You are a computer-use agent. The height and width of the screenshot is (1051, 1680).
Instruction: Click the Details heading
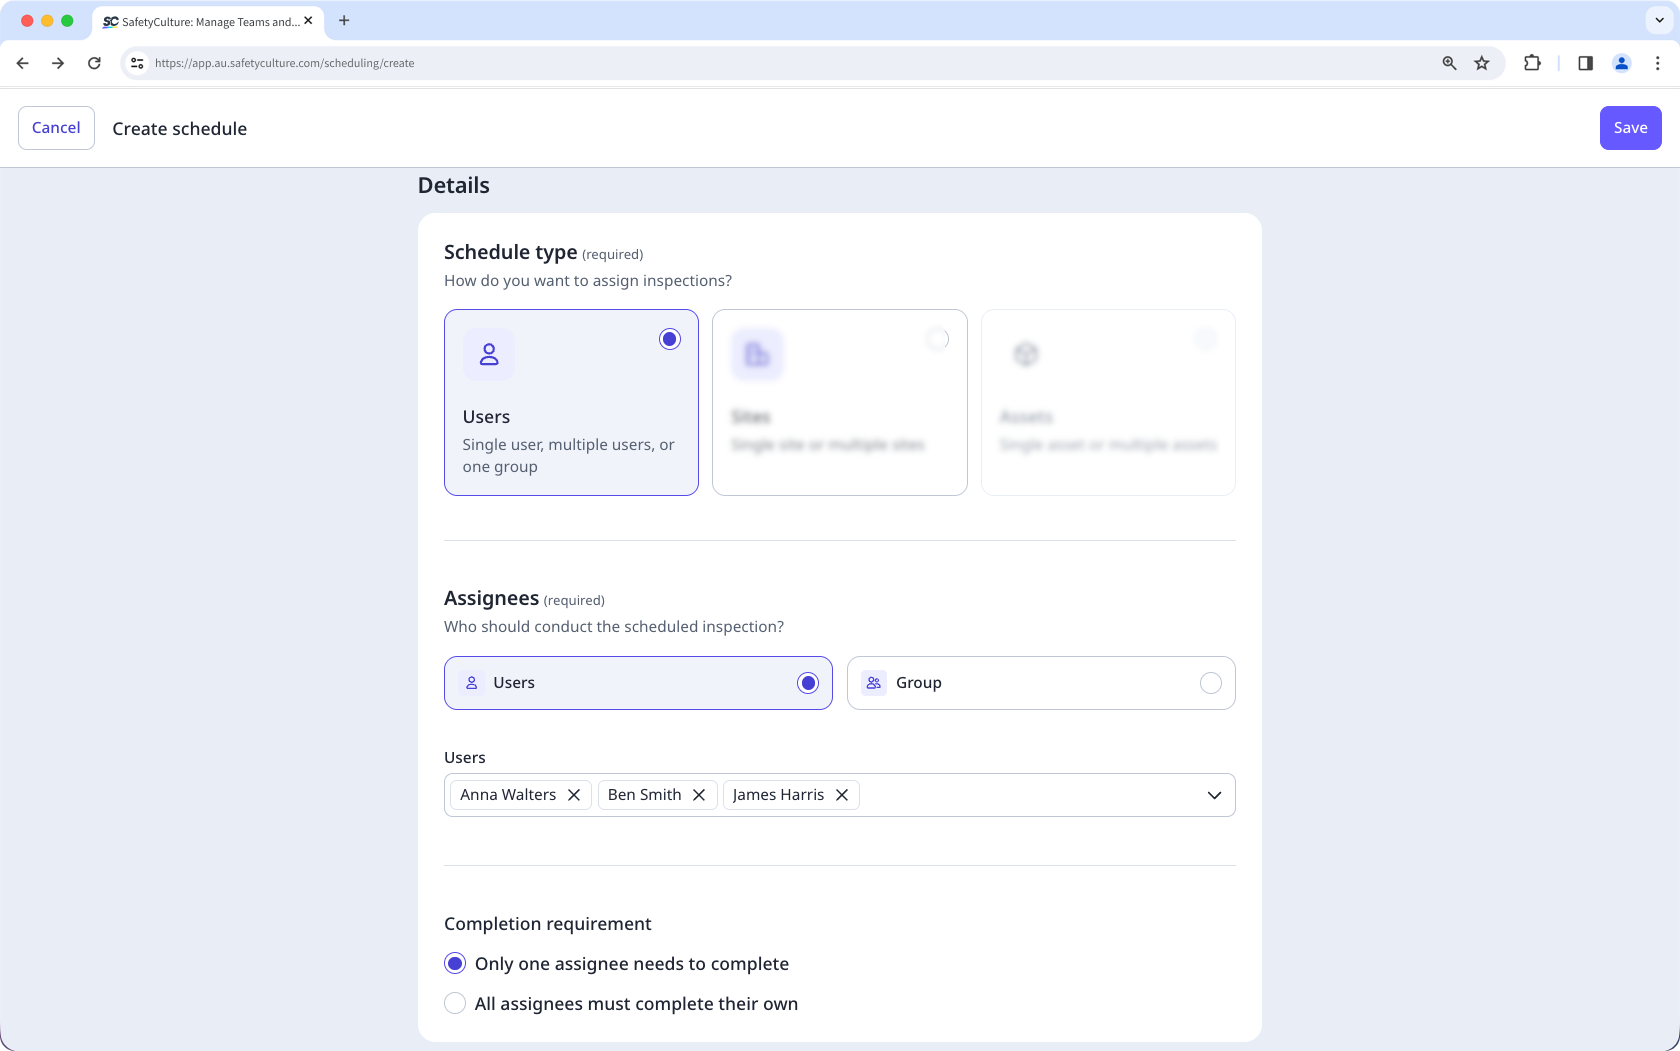(x=454, y=185)
